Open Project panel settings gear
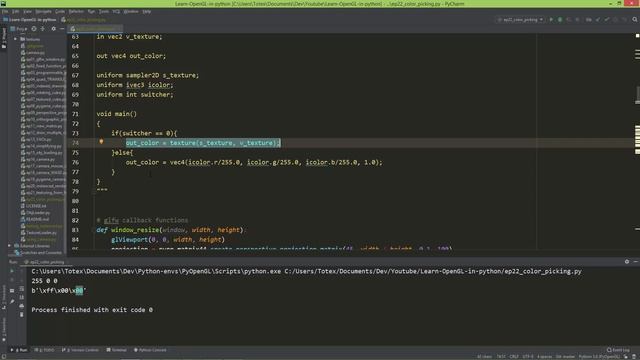 click(53, 29)
